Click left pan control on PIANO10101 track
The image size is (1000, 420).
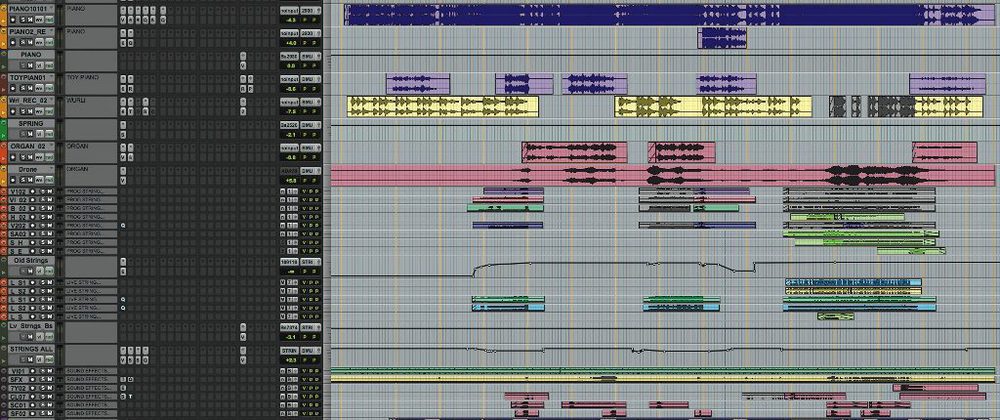(x=304, y=20)
